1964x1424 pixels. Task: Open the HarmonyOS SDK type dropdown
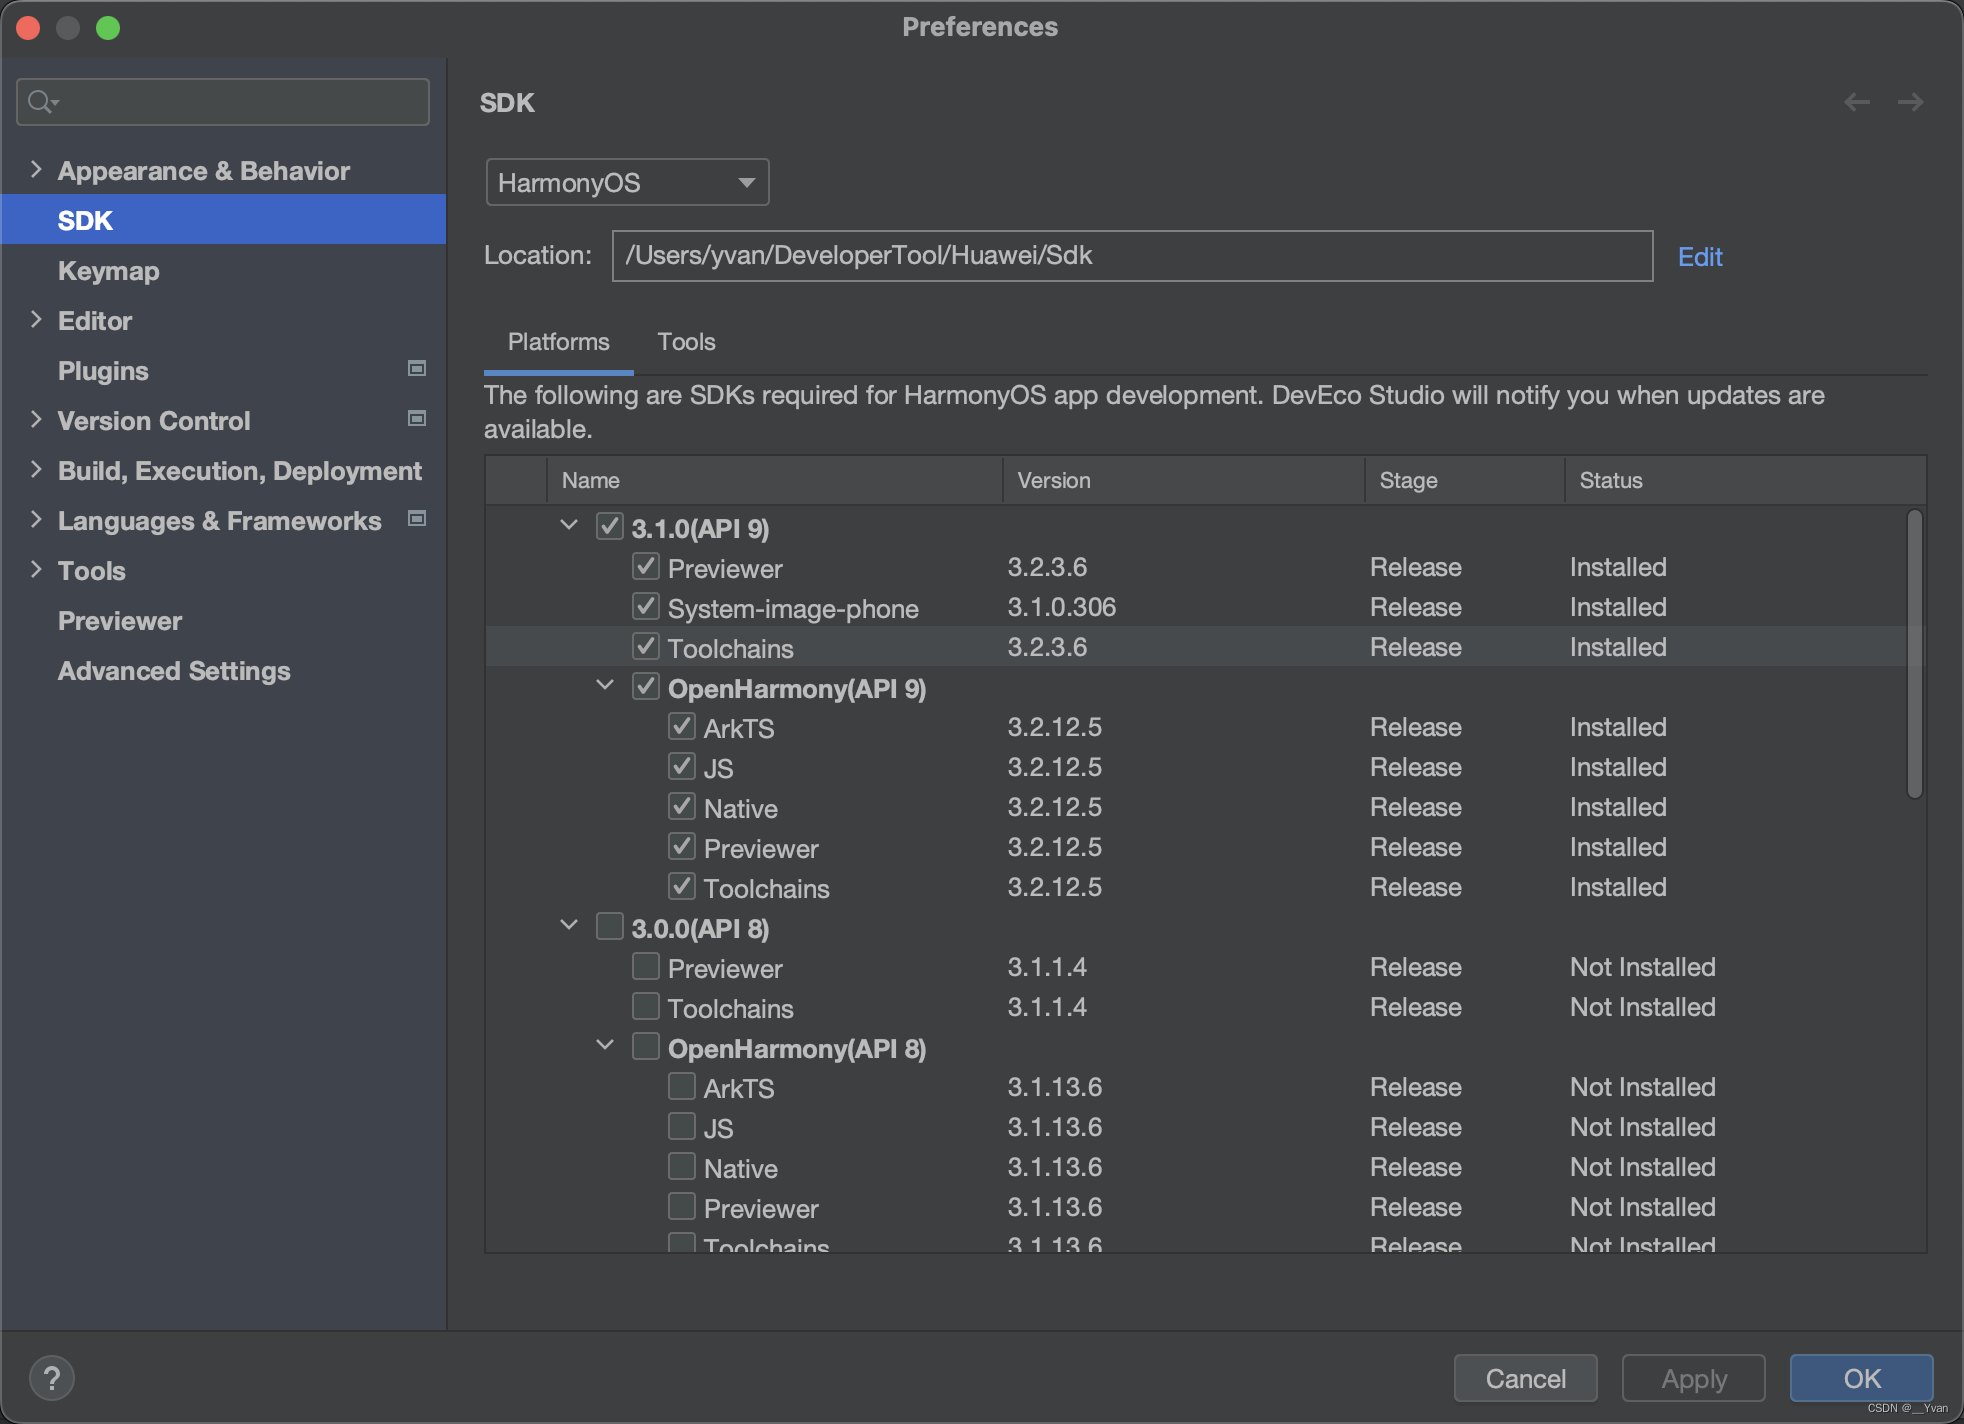(627, 183)
